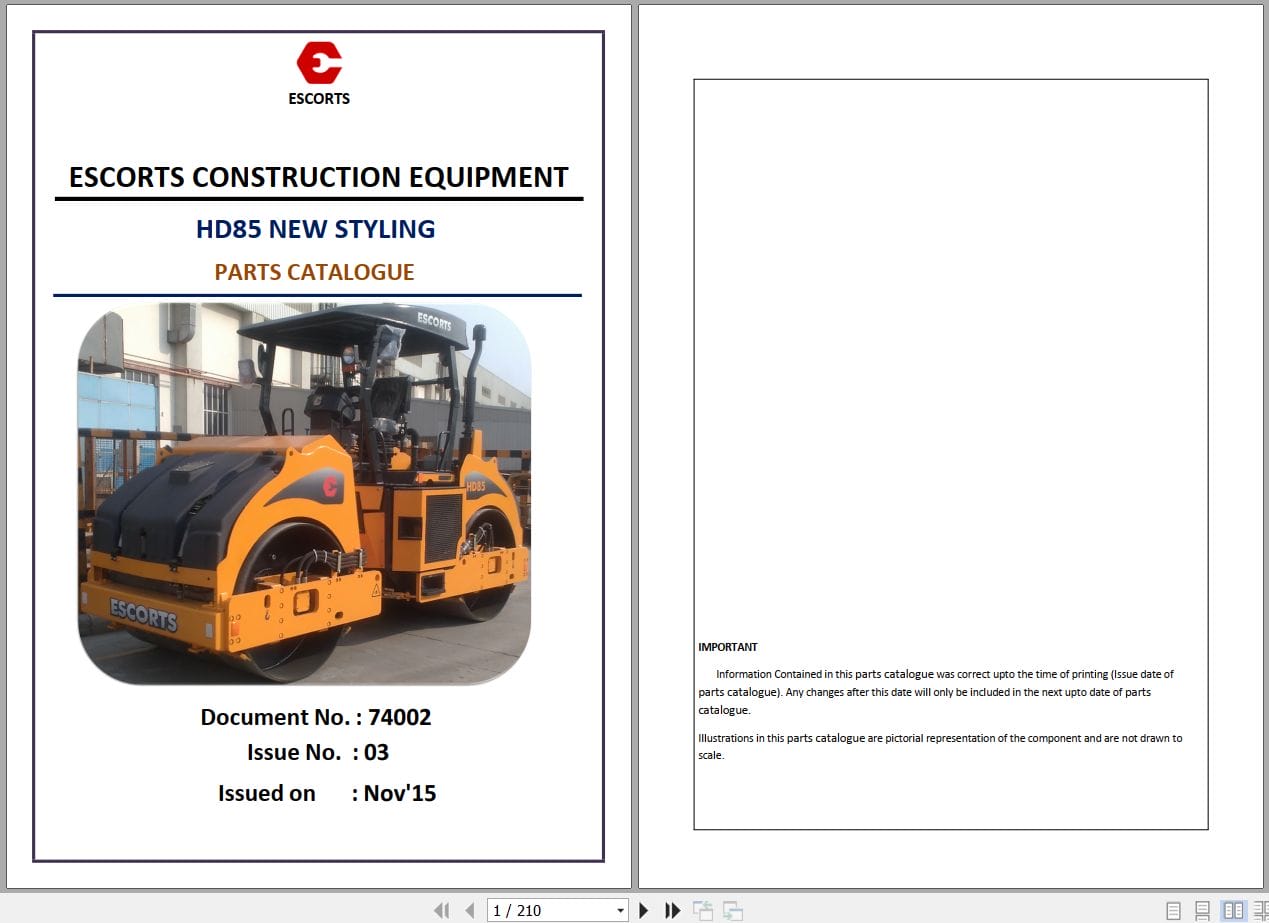Viewport: 1269px width, 923px height.
Task: Jump to the last page
Action: (x=673, y=910)
